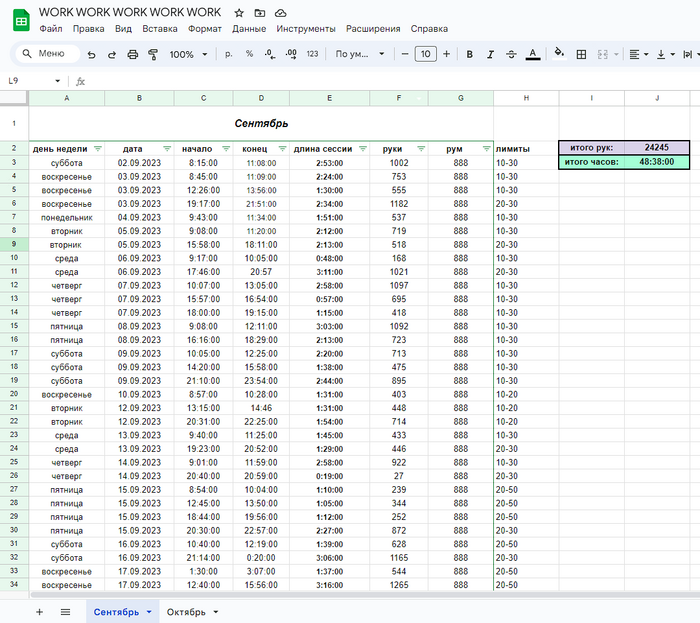Open the cell borders tool
The height and width of the screenshot is (623, 700).
click(581, 54)
